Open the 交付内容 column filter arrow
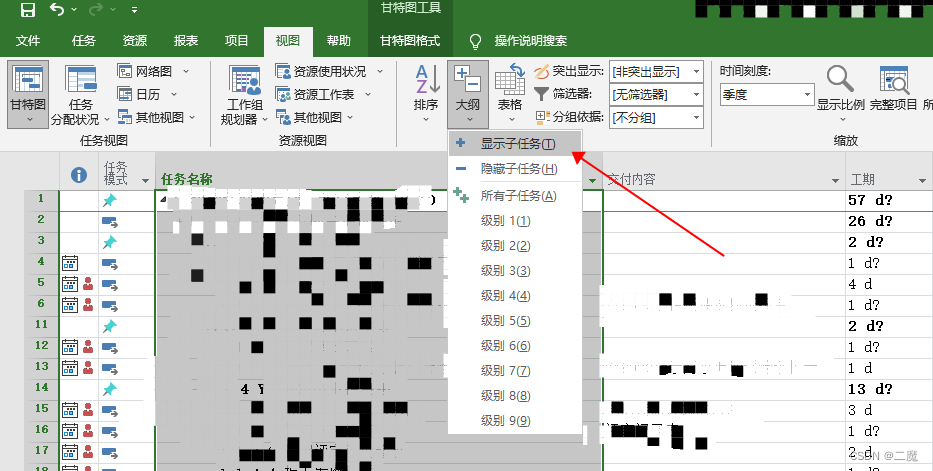 835,180
